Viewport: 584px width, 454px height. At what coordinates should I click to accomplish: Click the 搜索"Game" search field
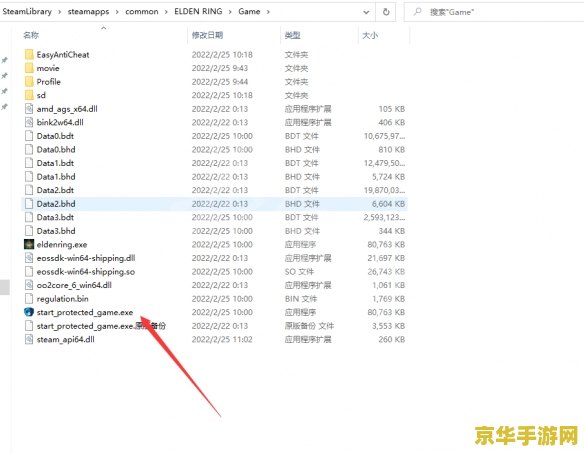click(x=494, y=12)
